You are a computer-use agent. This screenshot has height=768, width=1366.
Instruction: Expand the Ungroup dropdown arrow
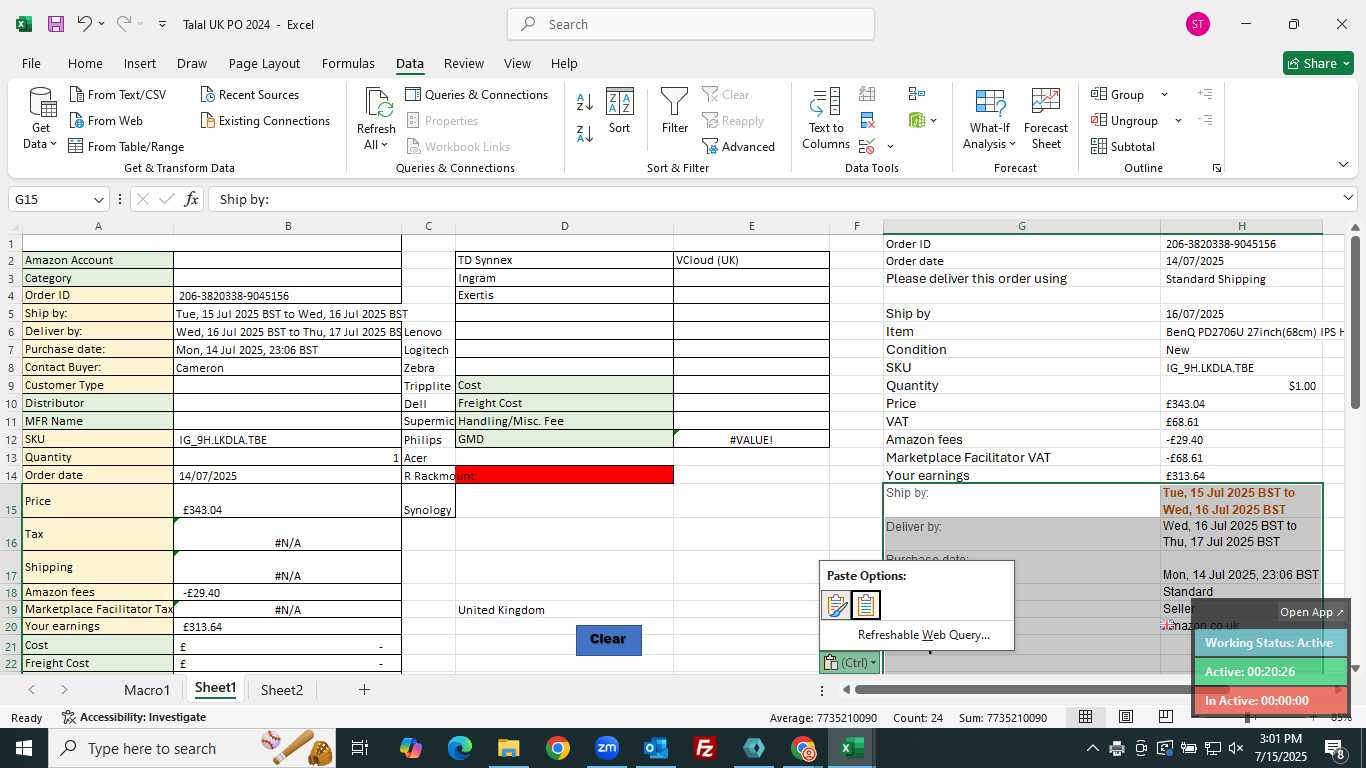coord(1178,121)
